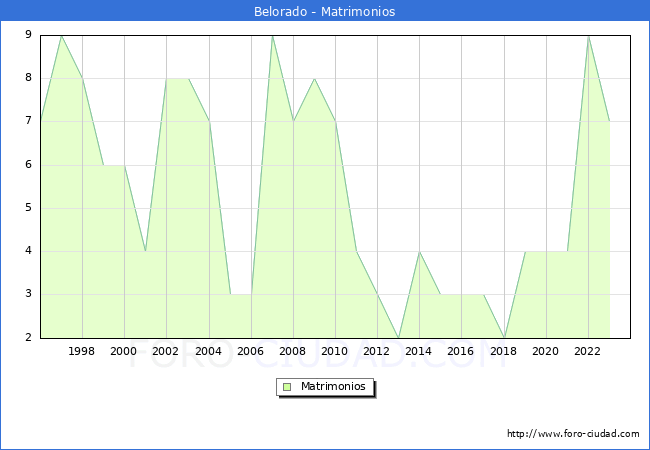Click the y-axis value 2
This screenshot has height=450, width=650.
[x=28, y=337]
